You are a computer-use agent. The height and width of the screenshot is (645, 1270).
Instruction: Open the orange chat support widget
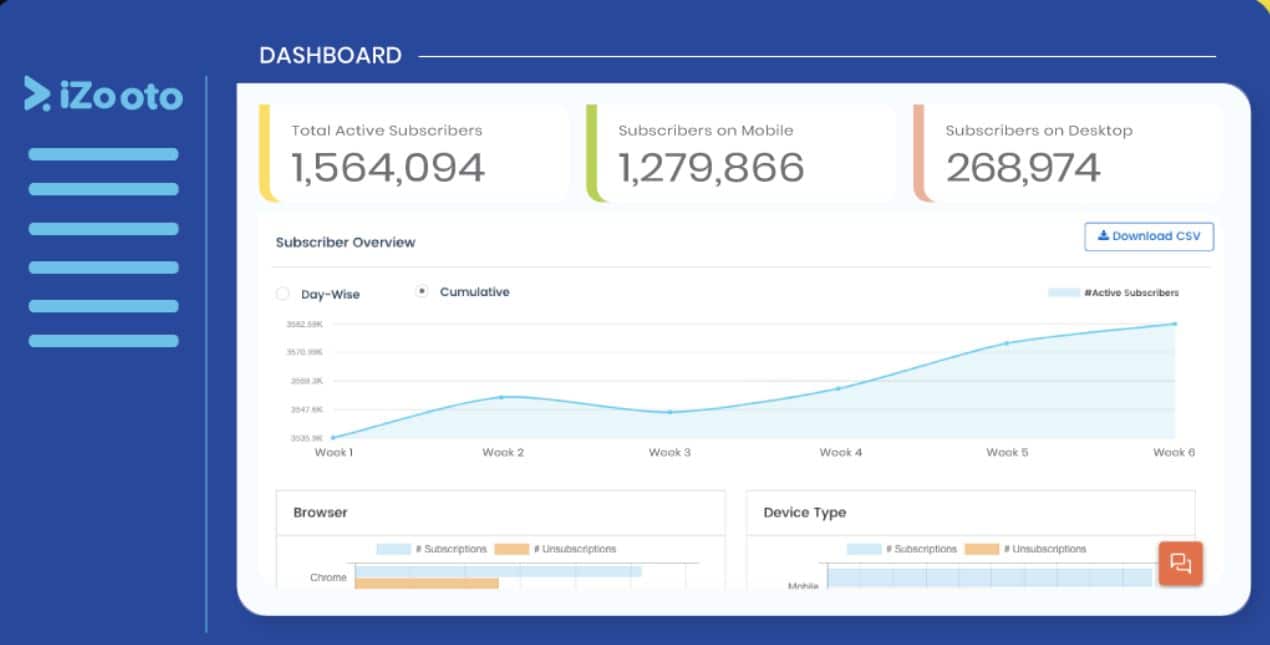[1180, 563]
